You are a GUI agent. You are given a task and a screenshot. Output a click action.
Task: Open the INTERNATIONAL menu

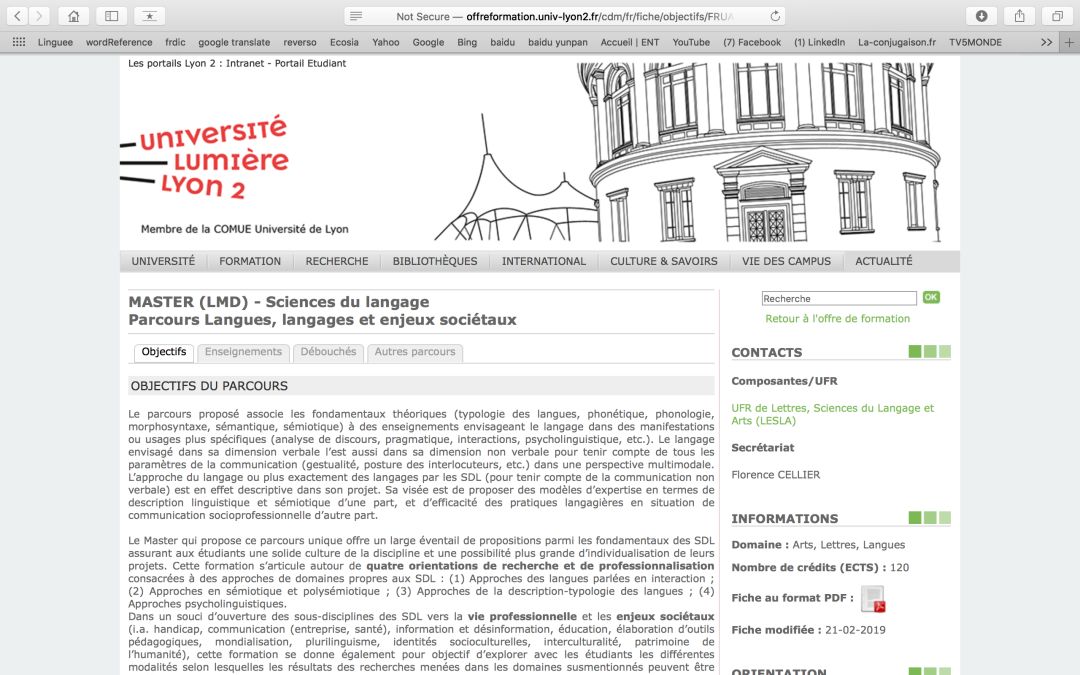click(543, 261)
